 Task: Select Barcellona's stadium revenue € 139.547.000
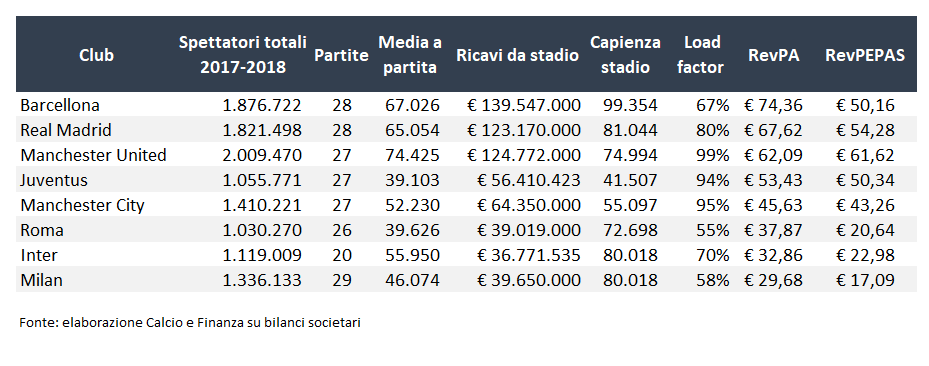pyautogui.click(x=524, y=105)
